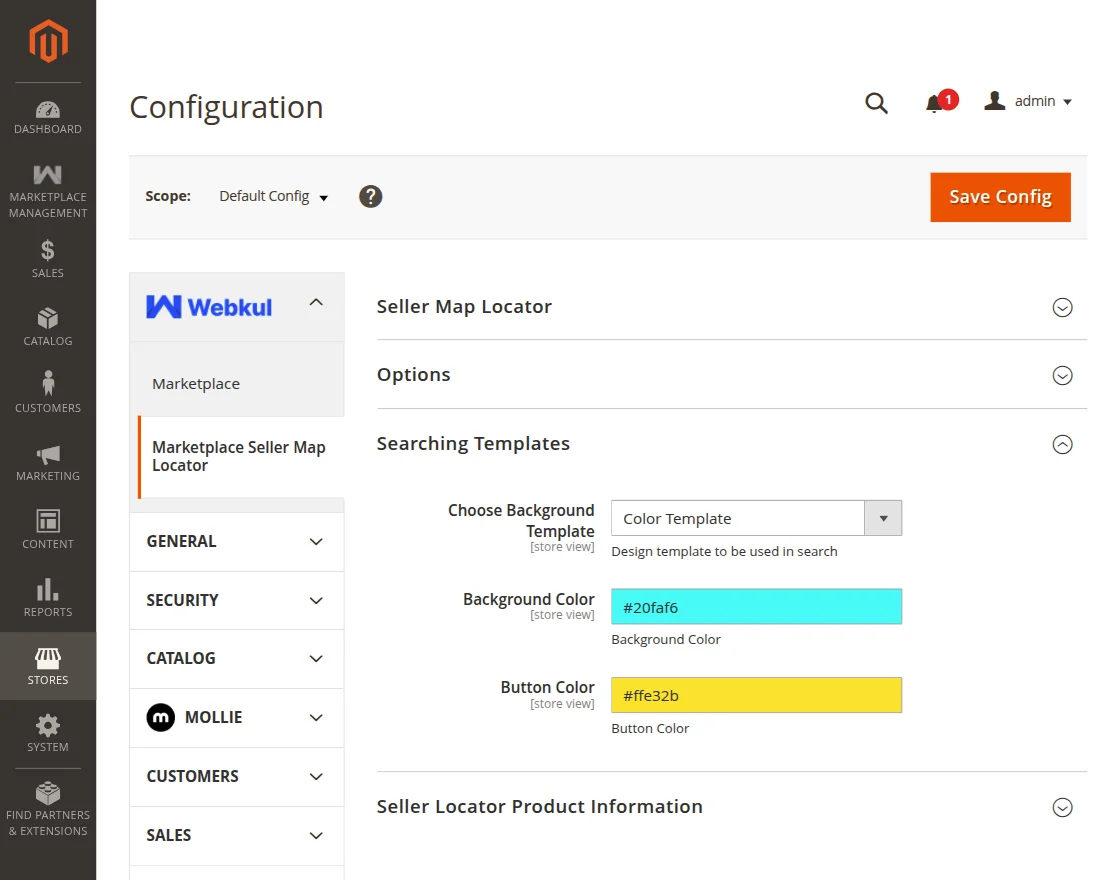The height and width of the screenshot is (880, 1120).
Task: Open Customers sidebar icon
Action: click(x=48, y=392)
